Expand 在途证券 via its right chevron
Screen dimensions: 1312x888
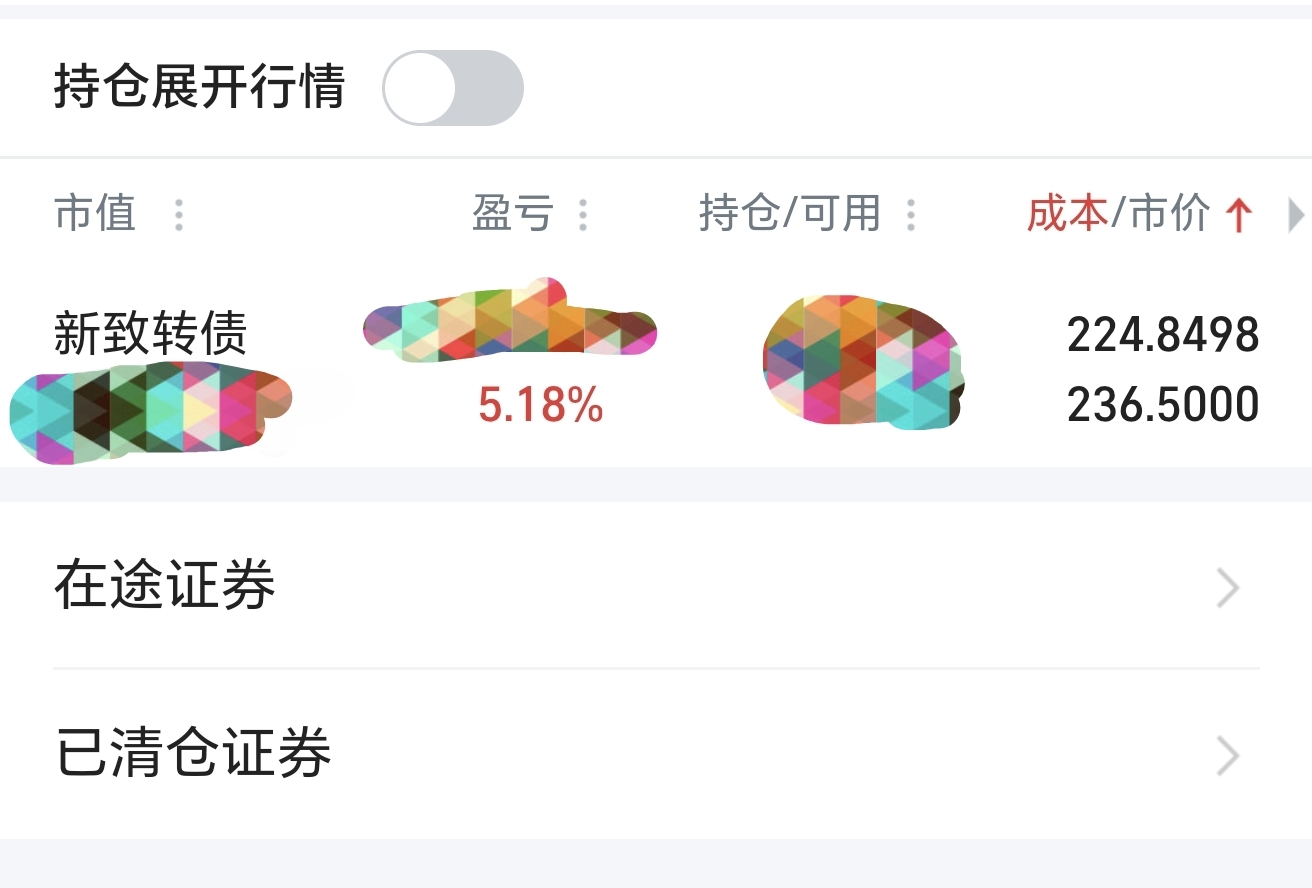pyautogui.click(x=1228, y=588)
